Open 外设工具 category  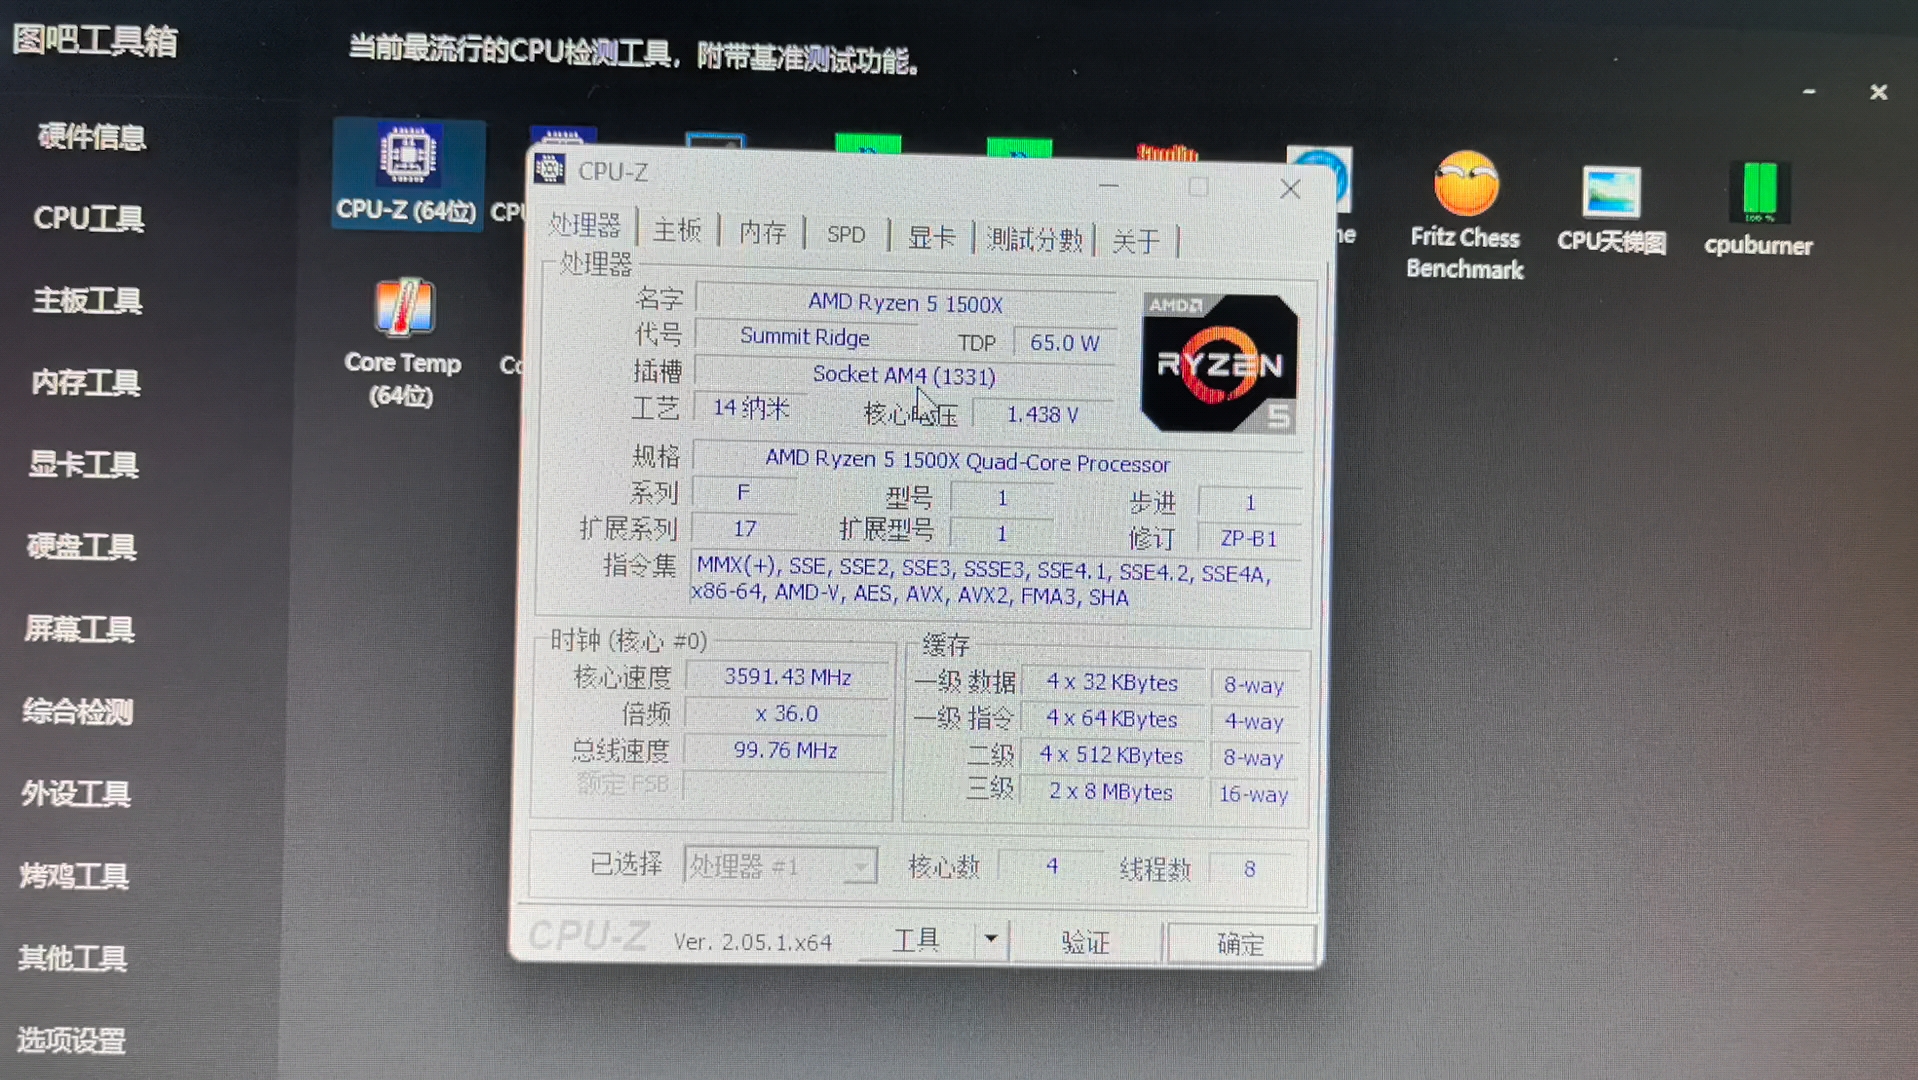75,793
